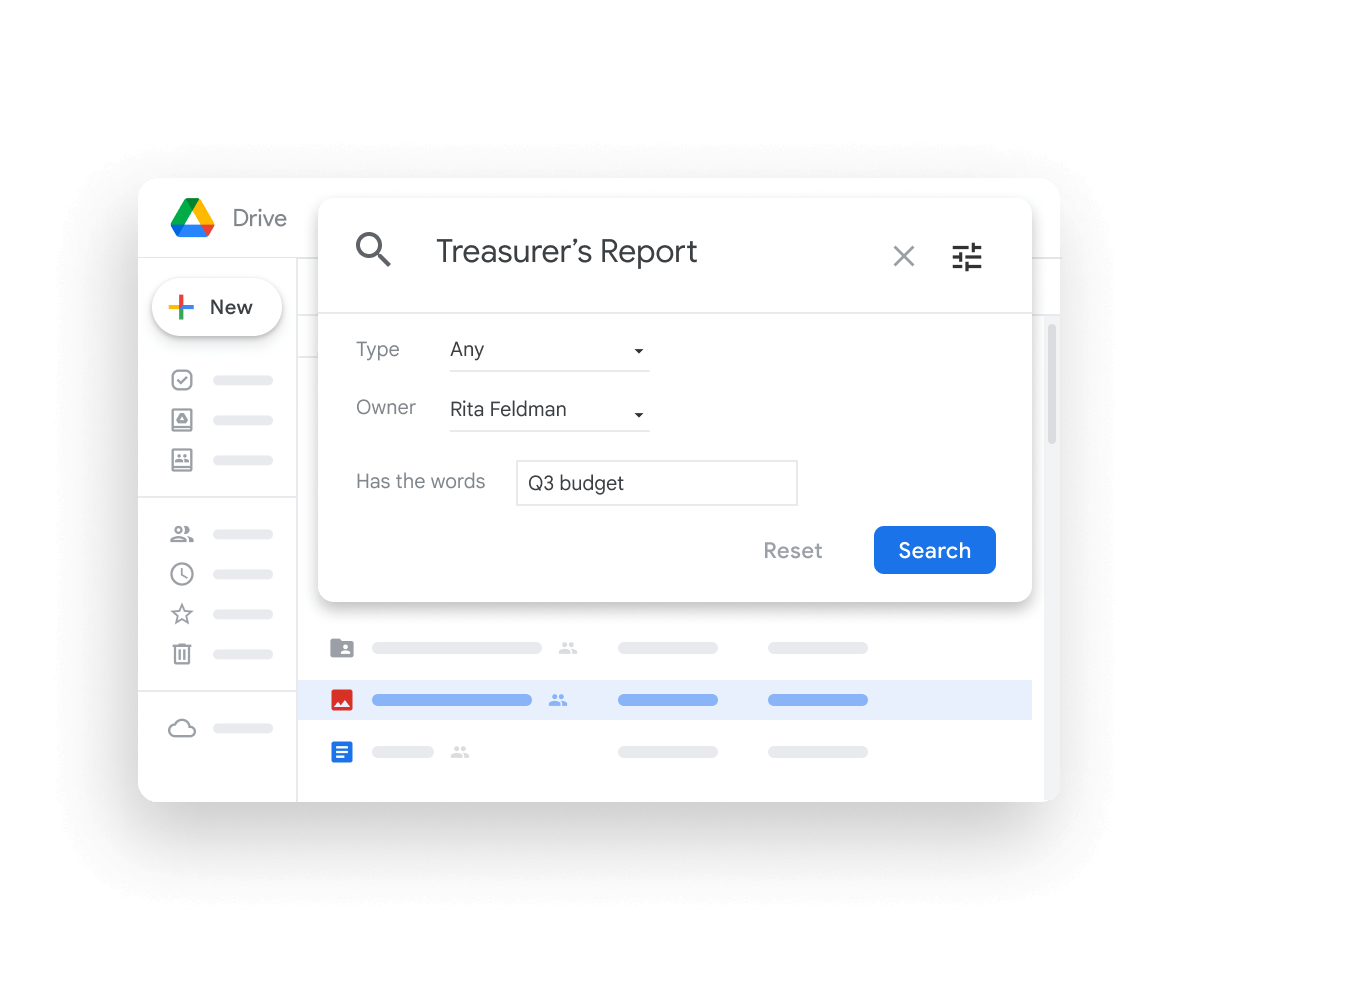Click the Treasurer's Report search text
Image resolution: width=1356 pixels, height=1000 pixels.
pyautogui.click(x=567, y=252)
